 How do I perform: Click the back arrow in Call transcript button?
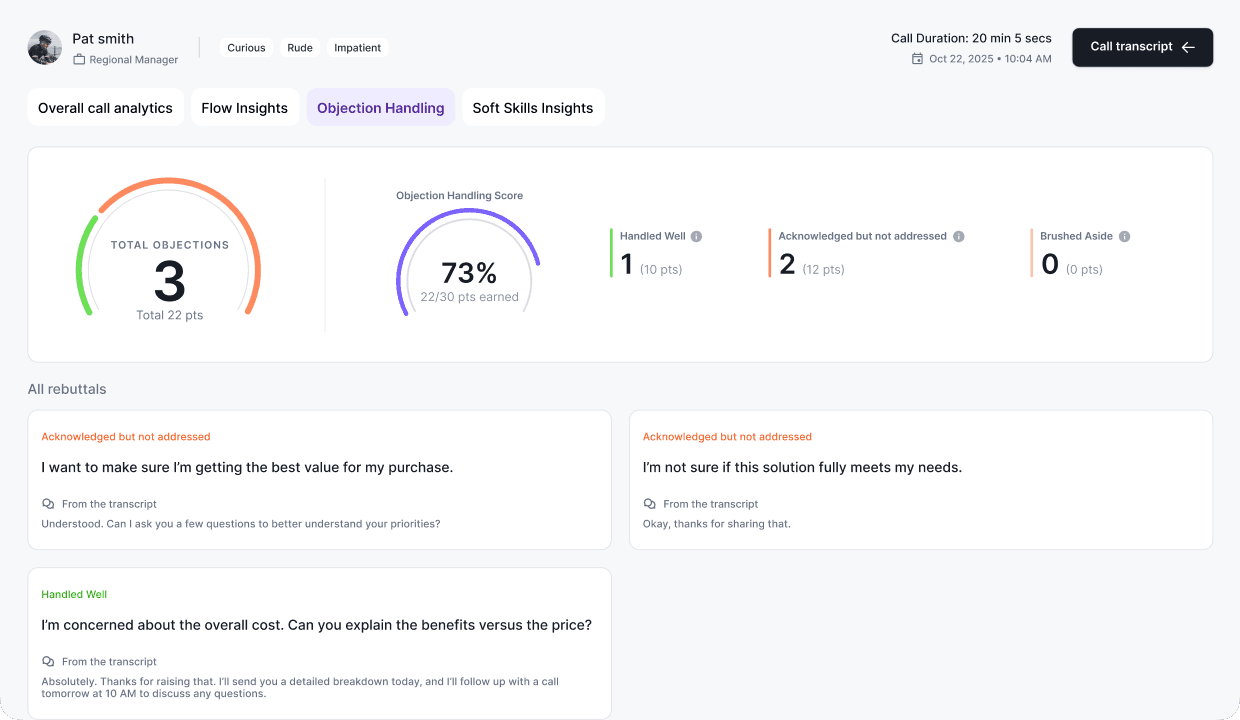tap(1188, 47)
